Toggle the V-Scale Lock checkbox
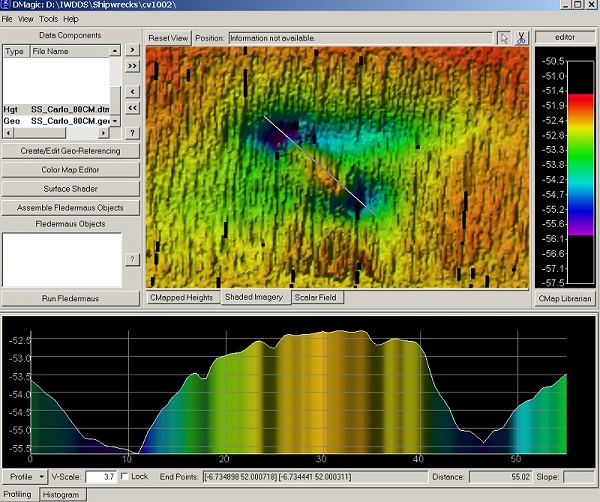Image resolution: width=600 pixels, height=502 pixels. [124, 476]
